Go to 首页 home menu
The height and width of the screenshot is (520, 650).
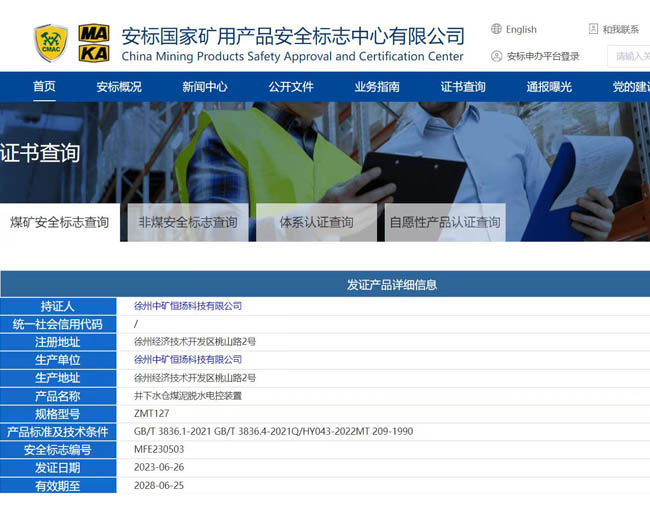click(44, 87)
